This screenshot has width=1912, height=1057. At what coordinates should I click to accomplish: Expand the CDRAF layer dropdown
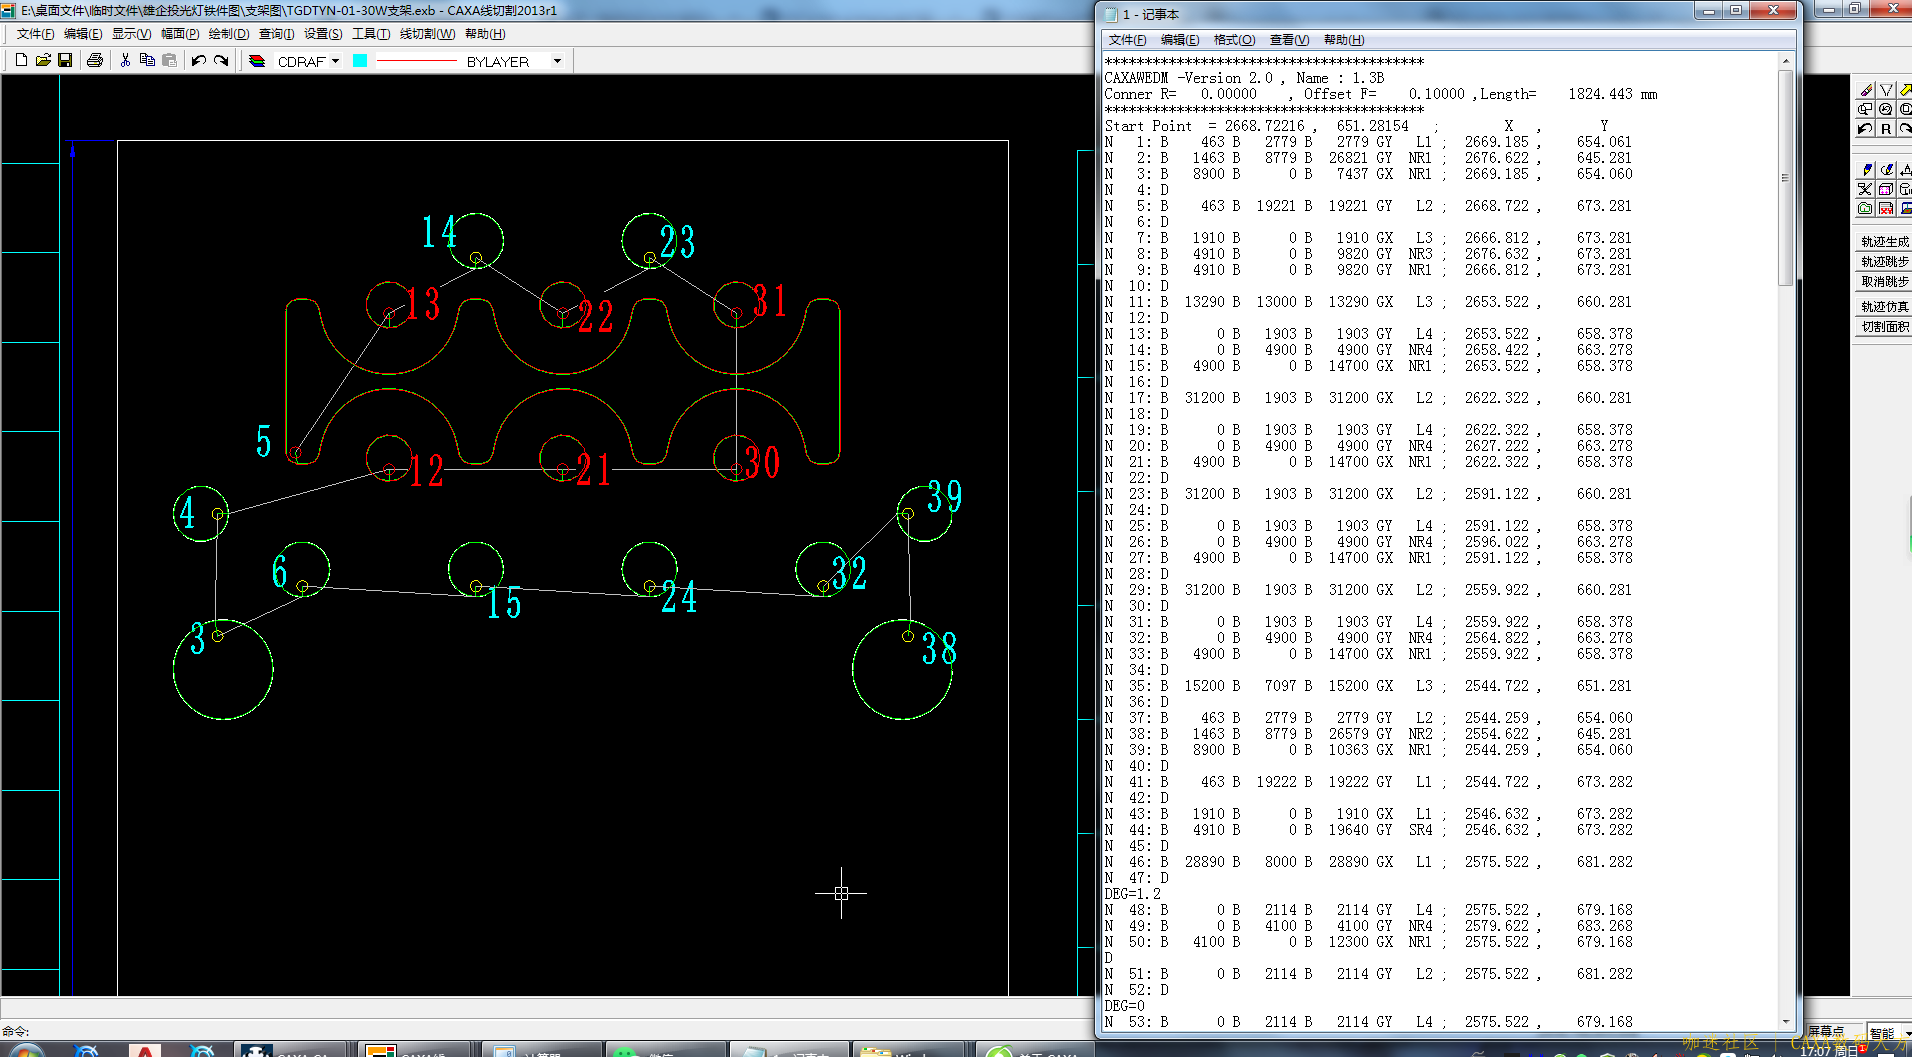click(x=335, y=61)
